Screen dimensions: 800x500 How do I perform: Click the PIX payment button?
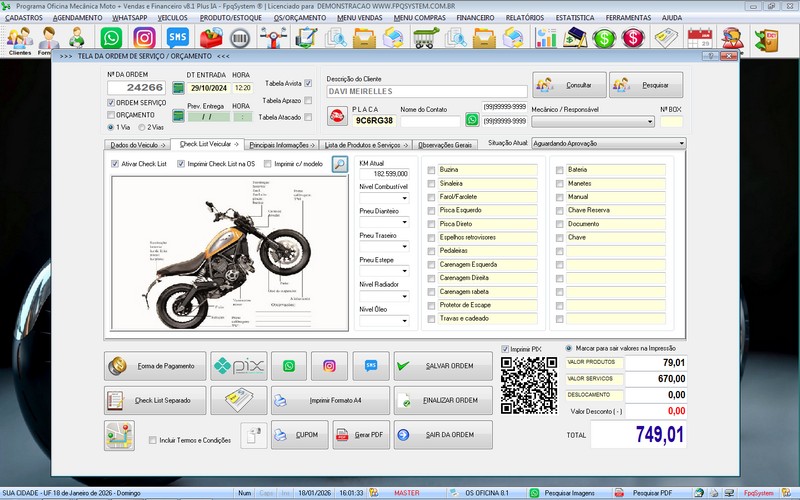coord(238,366)
